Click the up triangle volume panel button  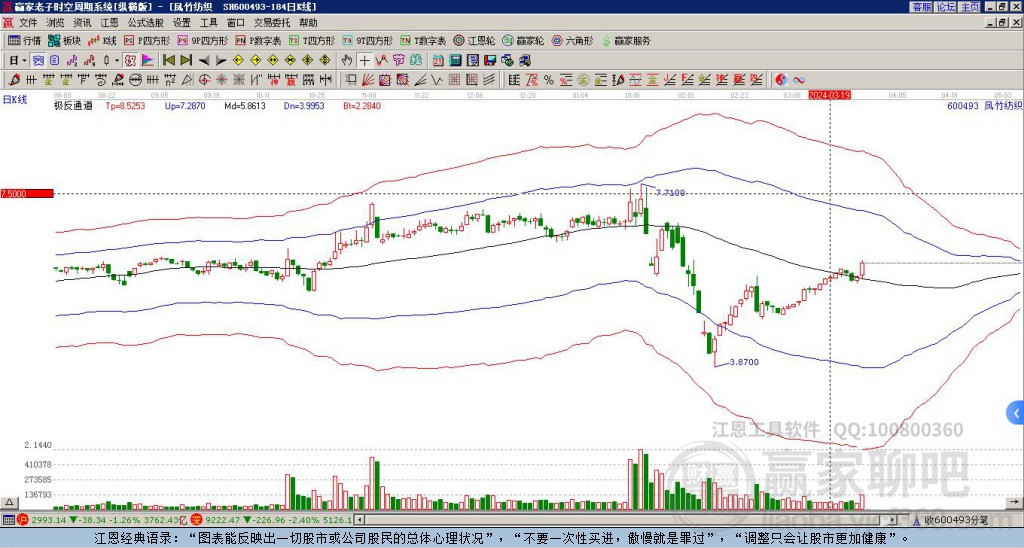[x=9, y=502]
